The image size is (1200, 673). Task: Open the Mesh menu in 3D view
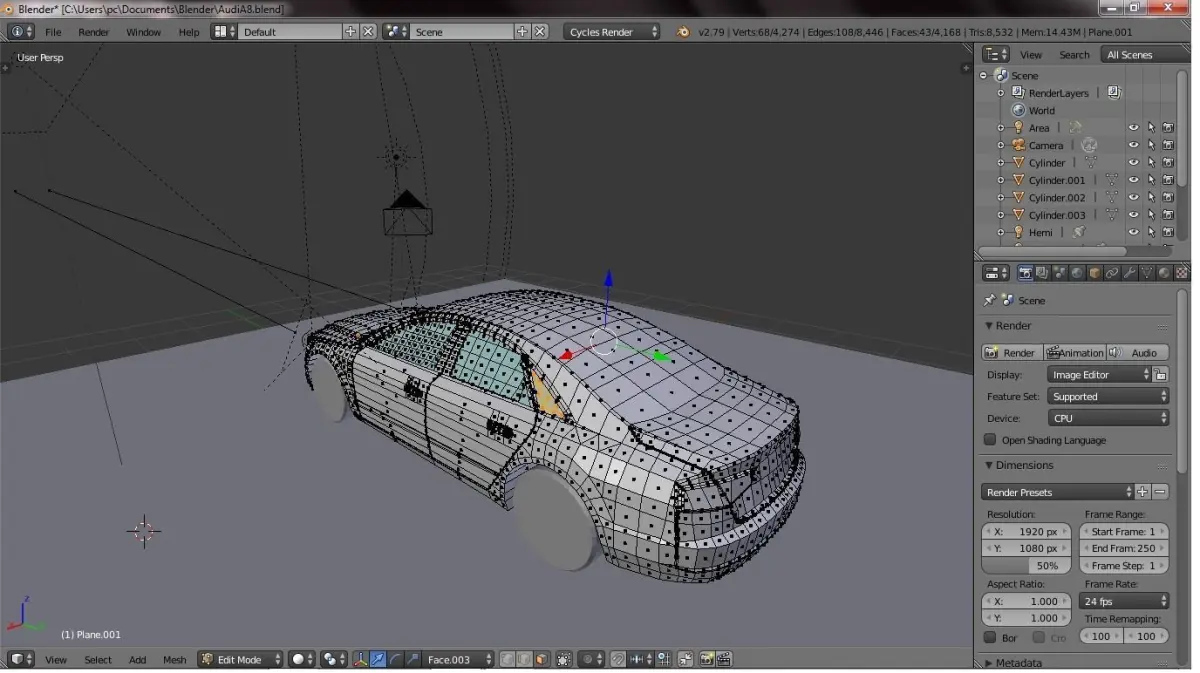coord(174,660)
